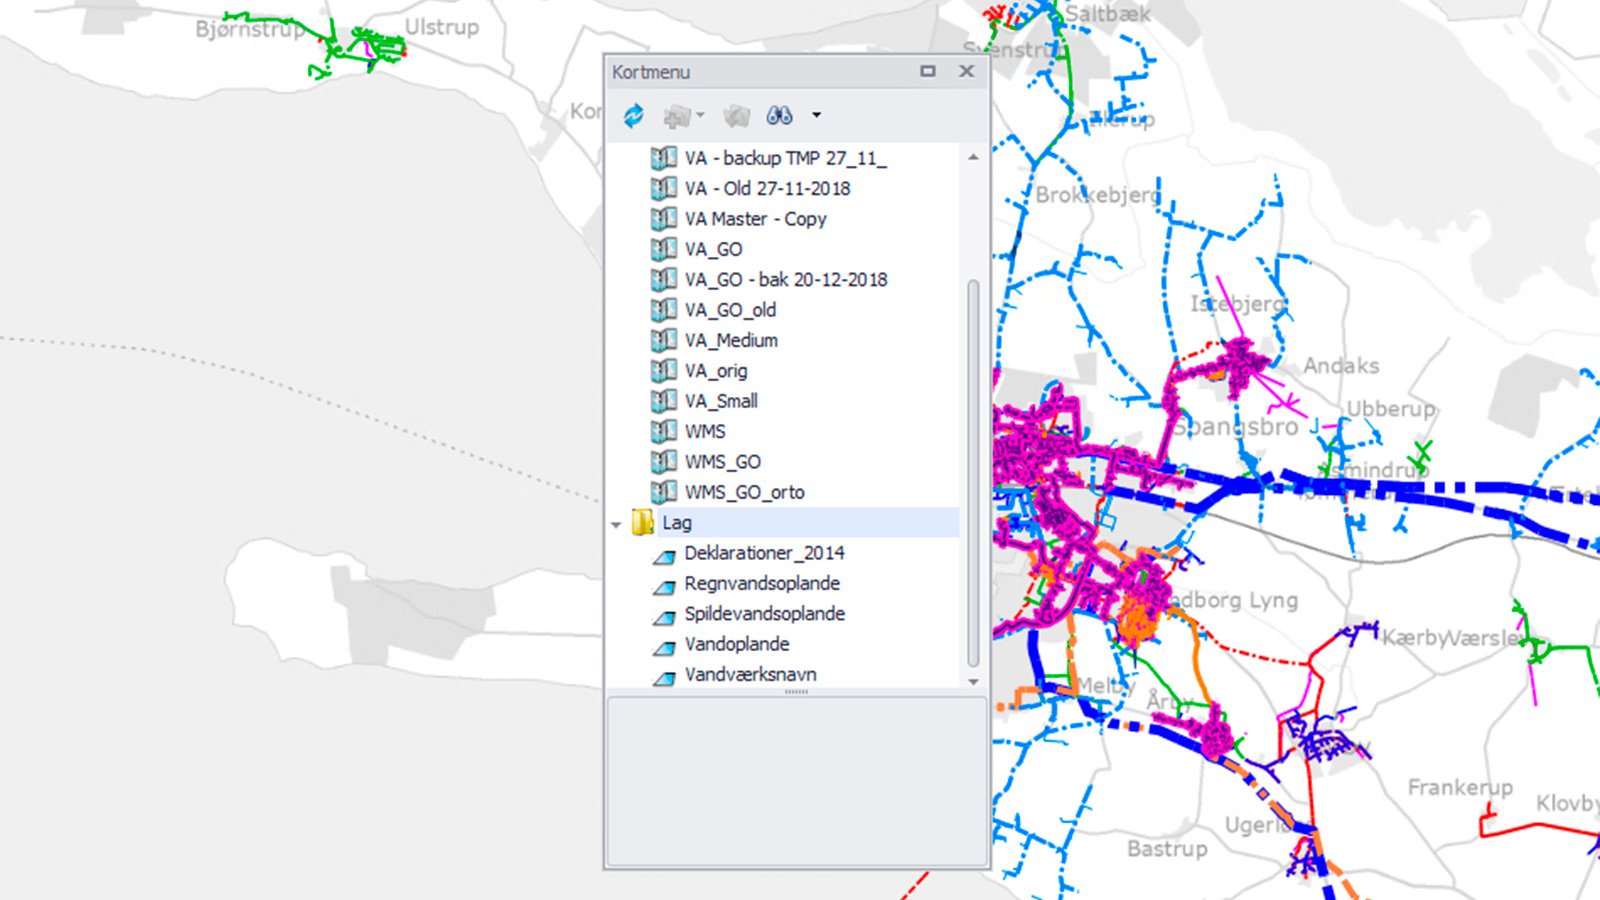1600x900 pixels.
Task: Click the blue refresh arrows icon
Action: (x=633, y=116)
